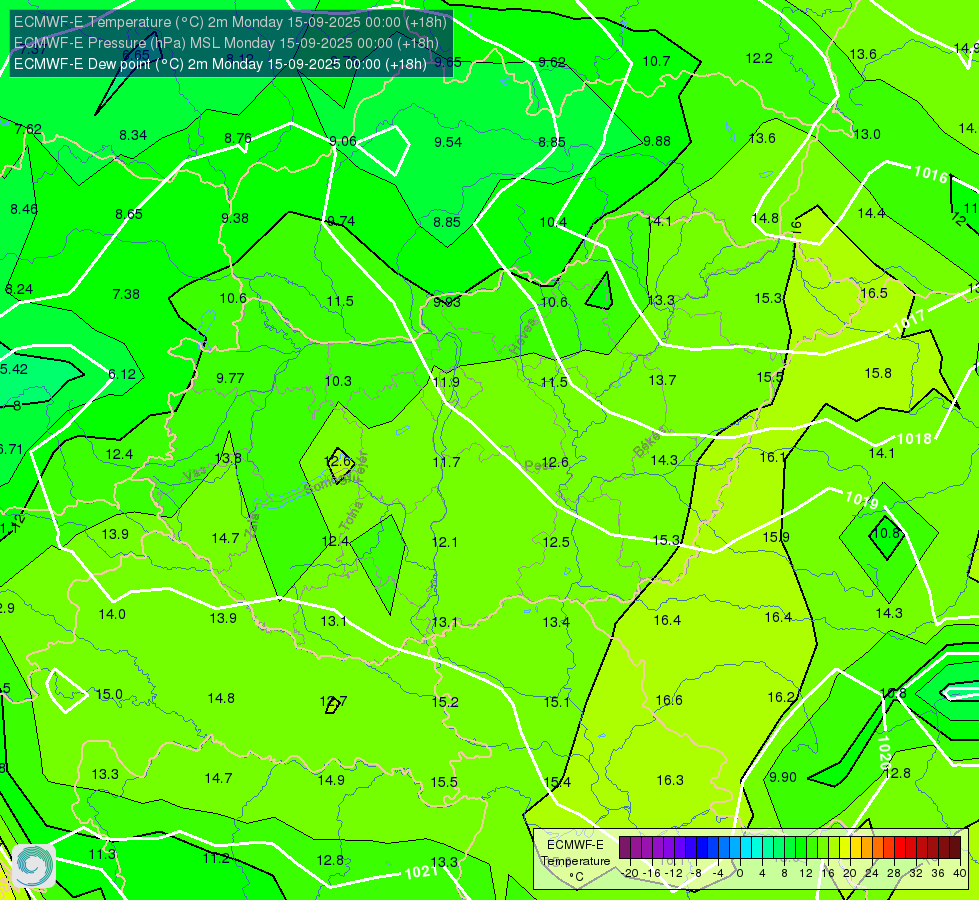Click the 1017 isobar label
This screenshot has width=979, height=900.
pyautogui.click(x=909, y=323)
